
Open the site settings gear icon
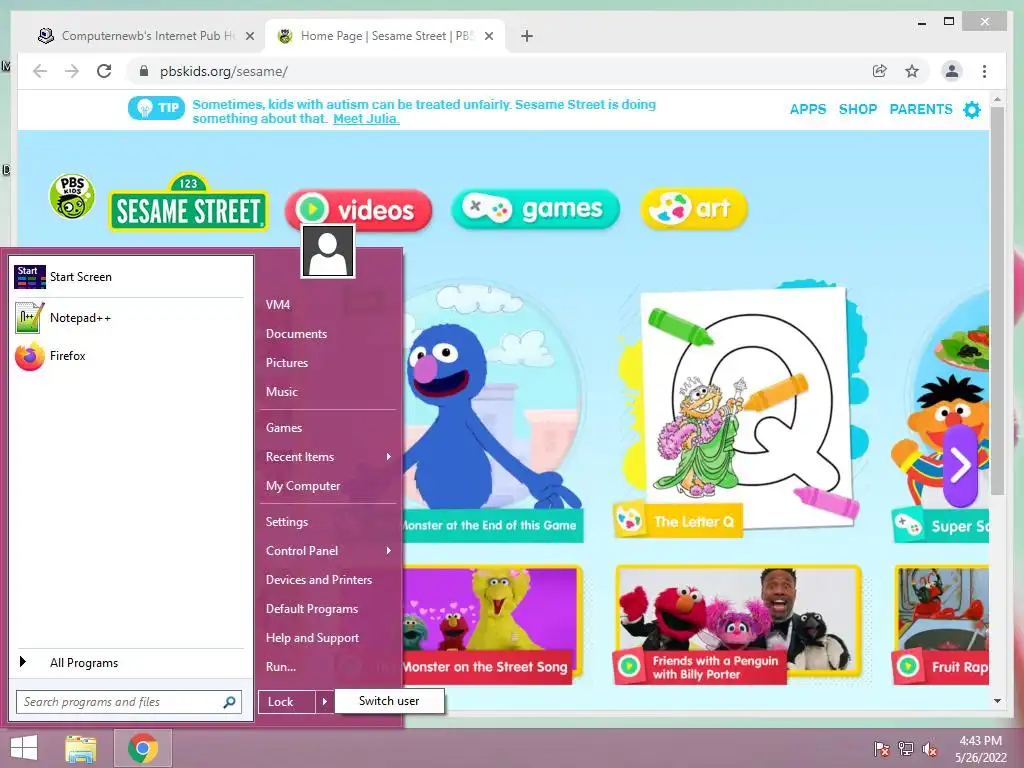coord(972,110)
